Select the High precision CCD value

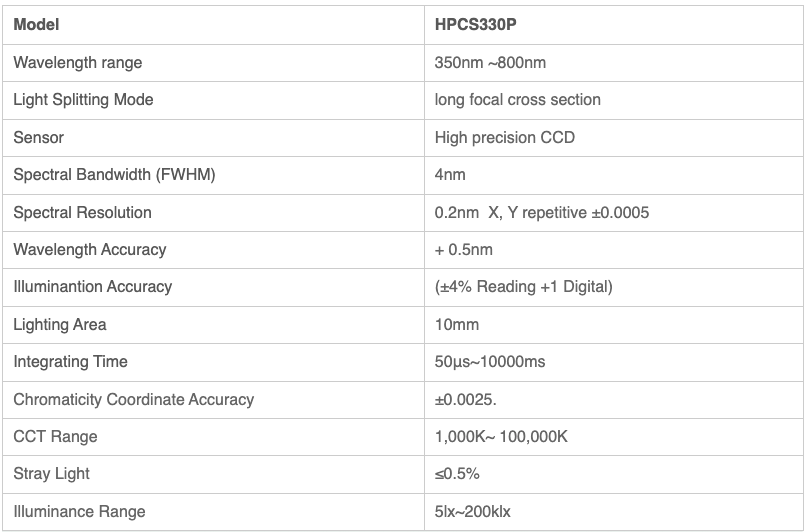504,138
